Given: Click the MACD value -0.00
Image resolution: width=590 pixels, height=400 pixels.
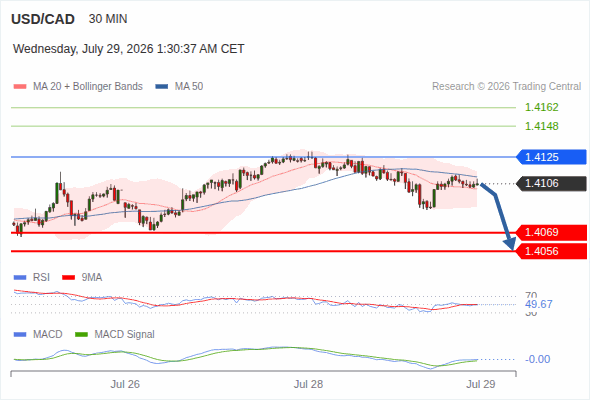Looking at the screenshot, I should click(537, 359).
